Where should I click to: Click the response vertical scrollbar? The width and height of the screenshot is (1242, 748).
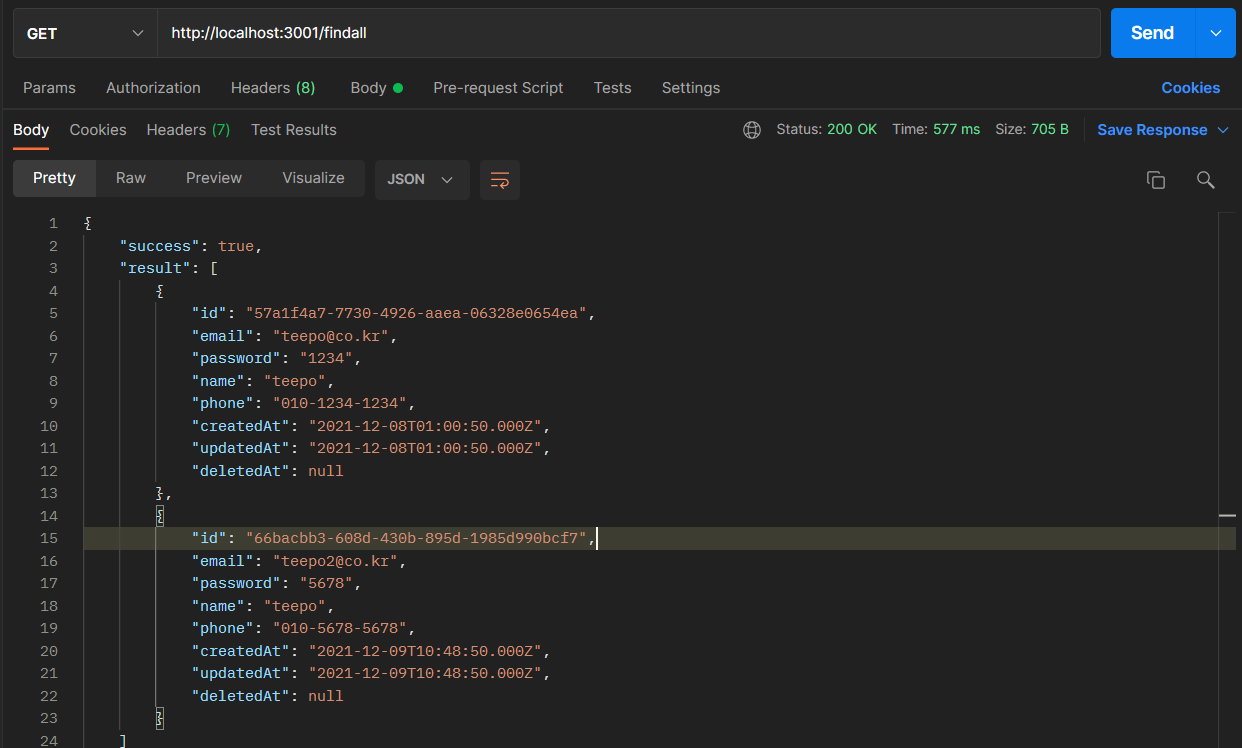point(1227,480)
